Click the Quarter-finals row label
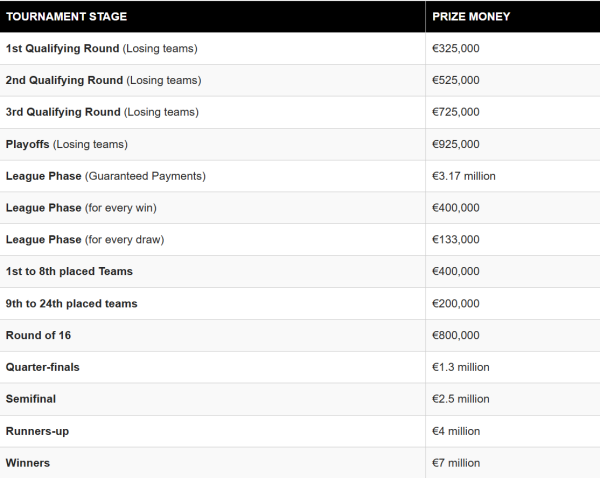Viewport: 600px width, 478px height. click(x=42, y=367)
